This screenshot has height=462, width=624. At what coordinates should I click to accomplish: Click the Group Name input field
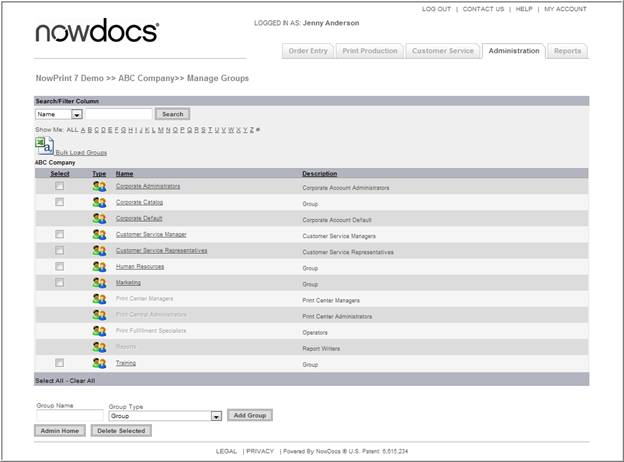click(68, 416)
